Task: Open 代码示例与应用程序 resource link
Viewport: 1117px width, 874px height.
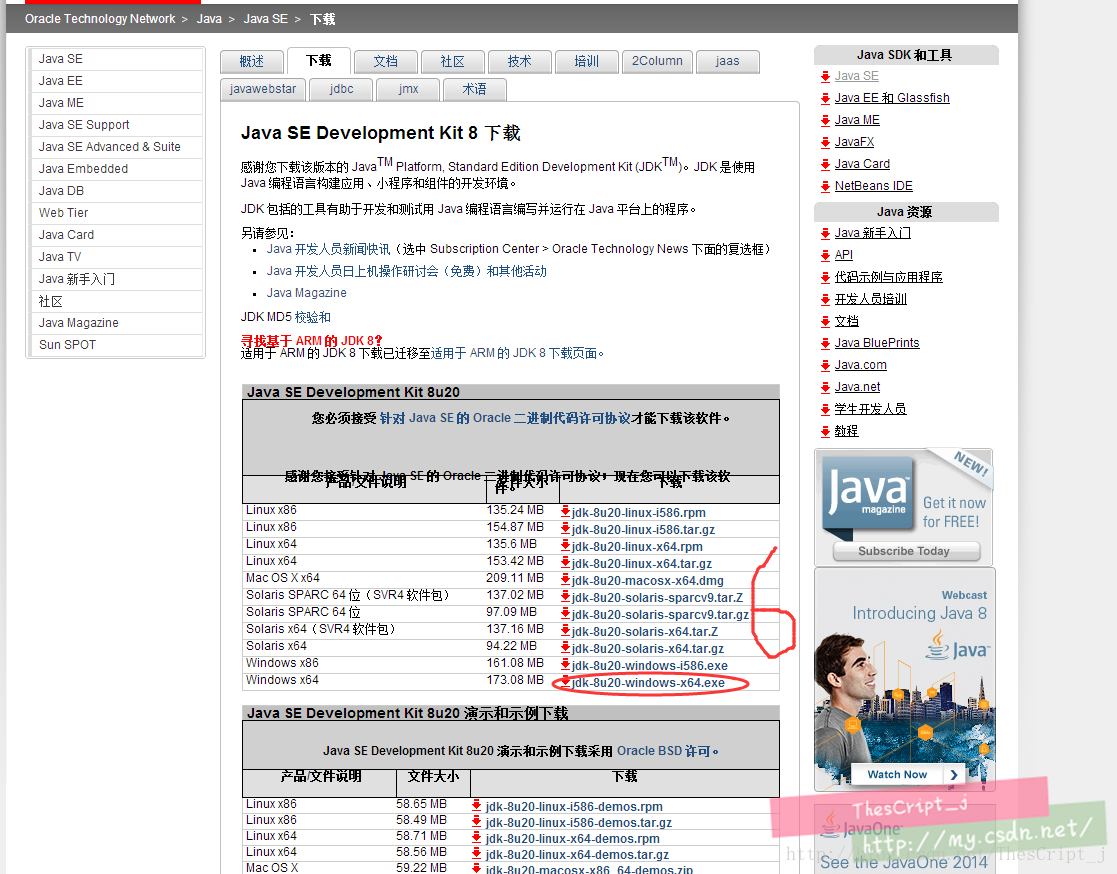Action: click(888, 277)
